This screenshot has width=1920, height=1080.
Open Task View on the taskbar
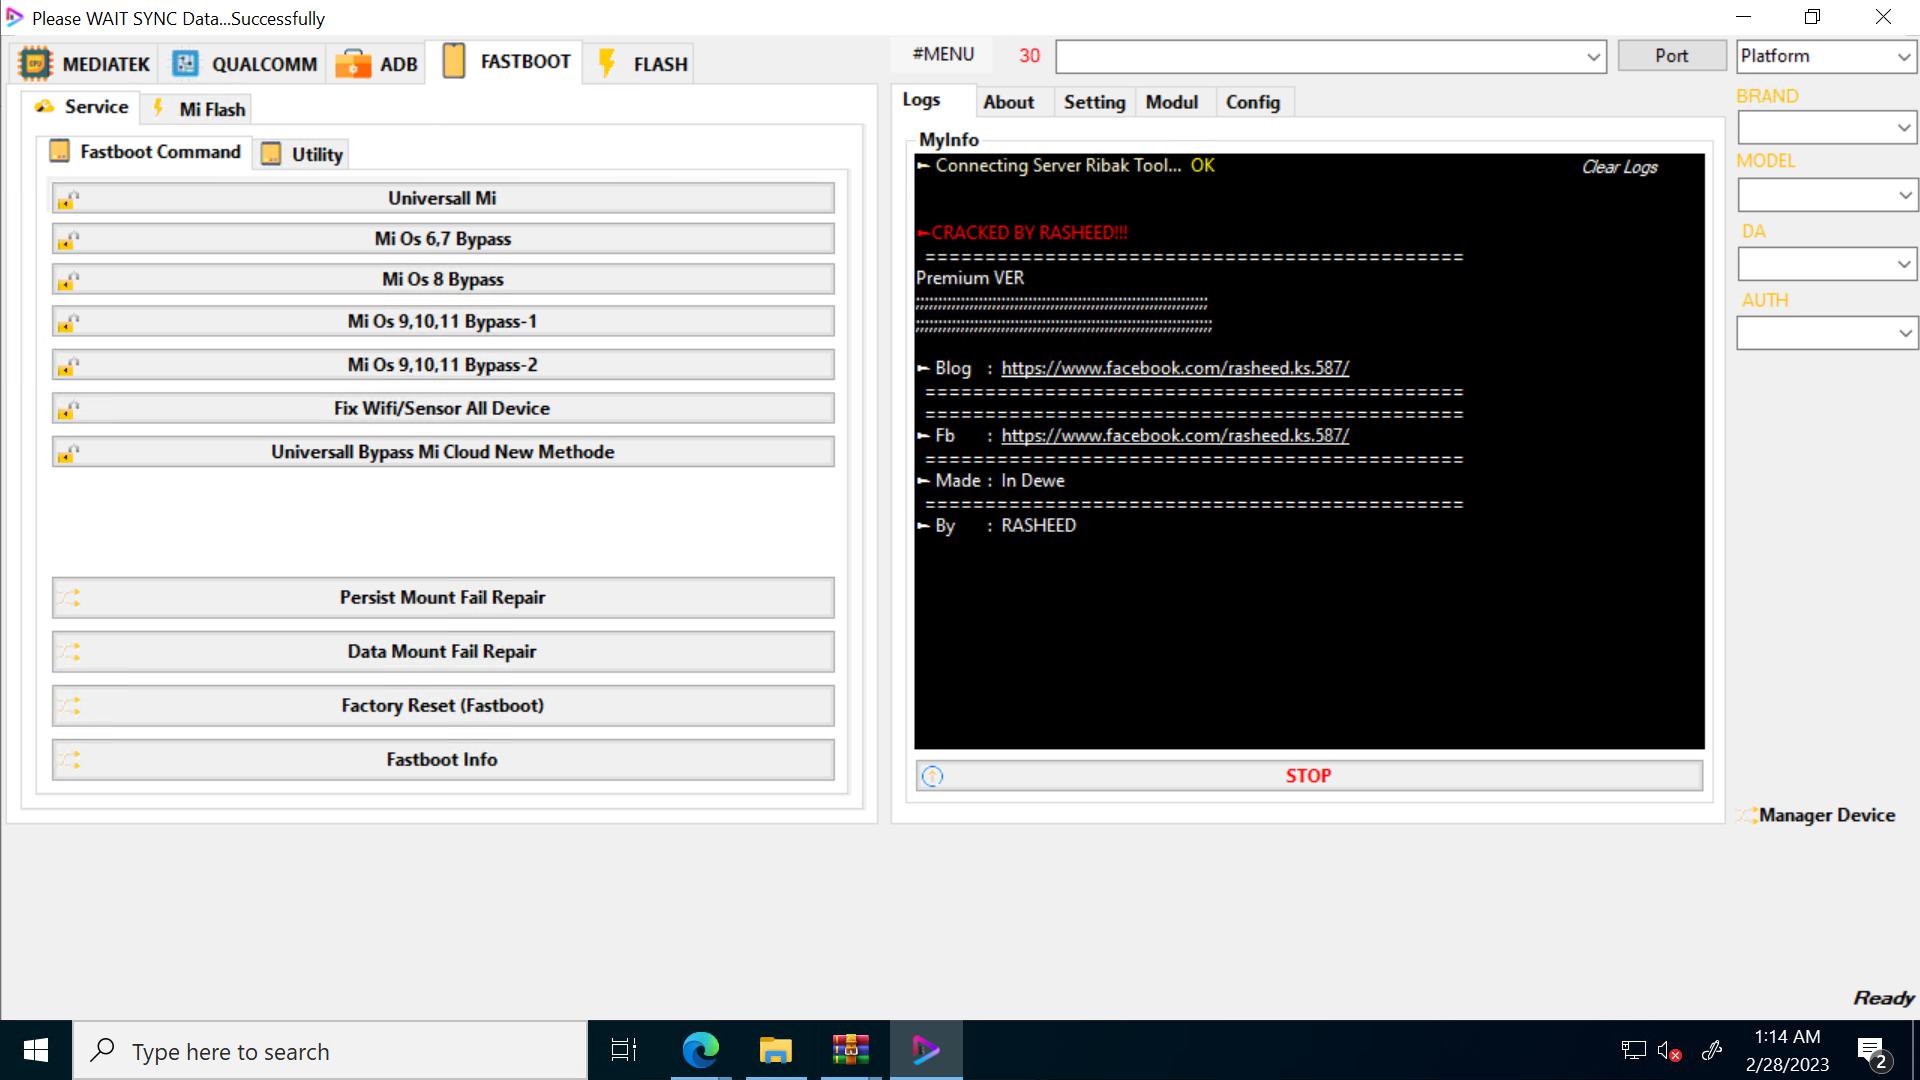(624, 1050)
